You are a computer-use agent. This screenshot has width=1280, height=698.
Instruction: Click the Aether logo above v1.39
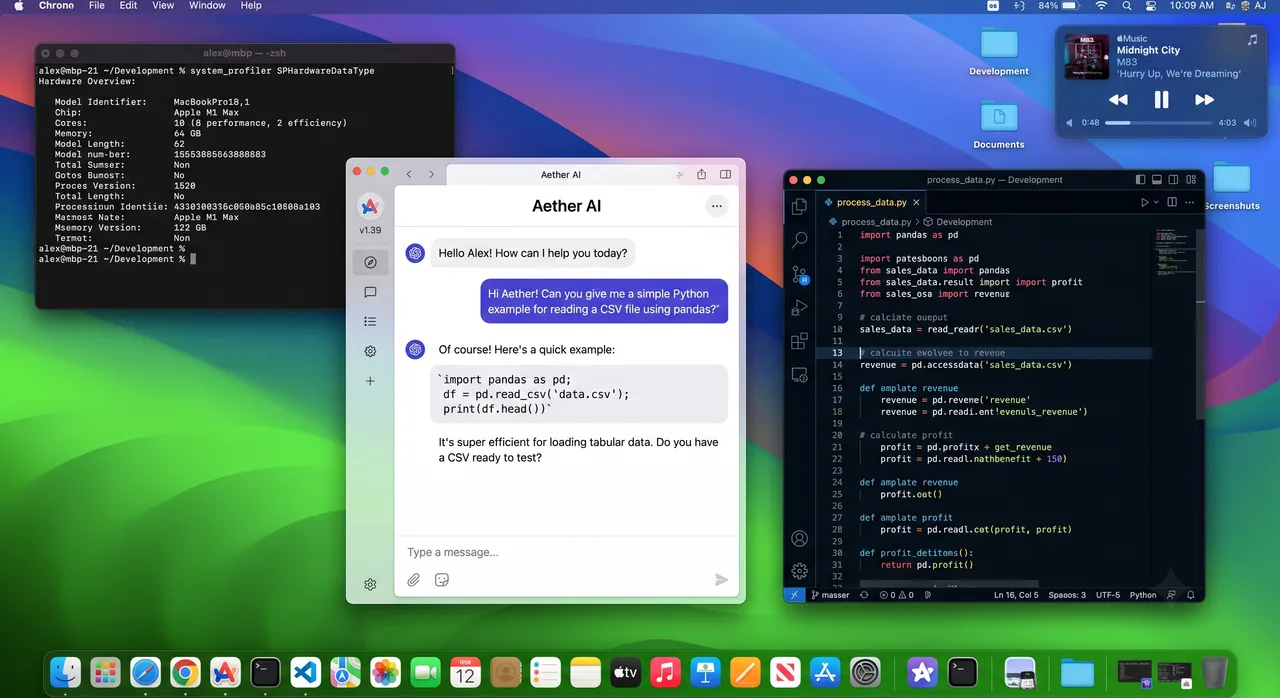370,207
